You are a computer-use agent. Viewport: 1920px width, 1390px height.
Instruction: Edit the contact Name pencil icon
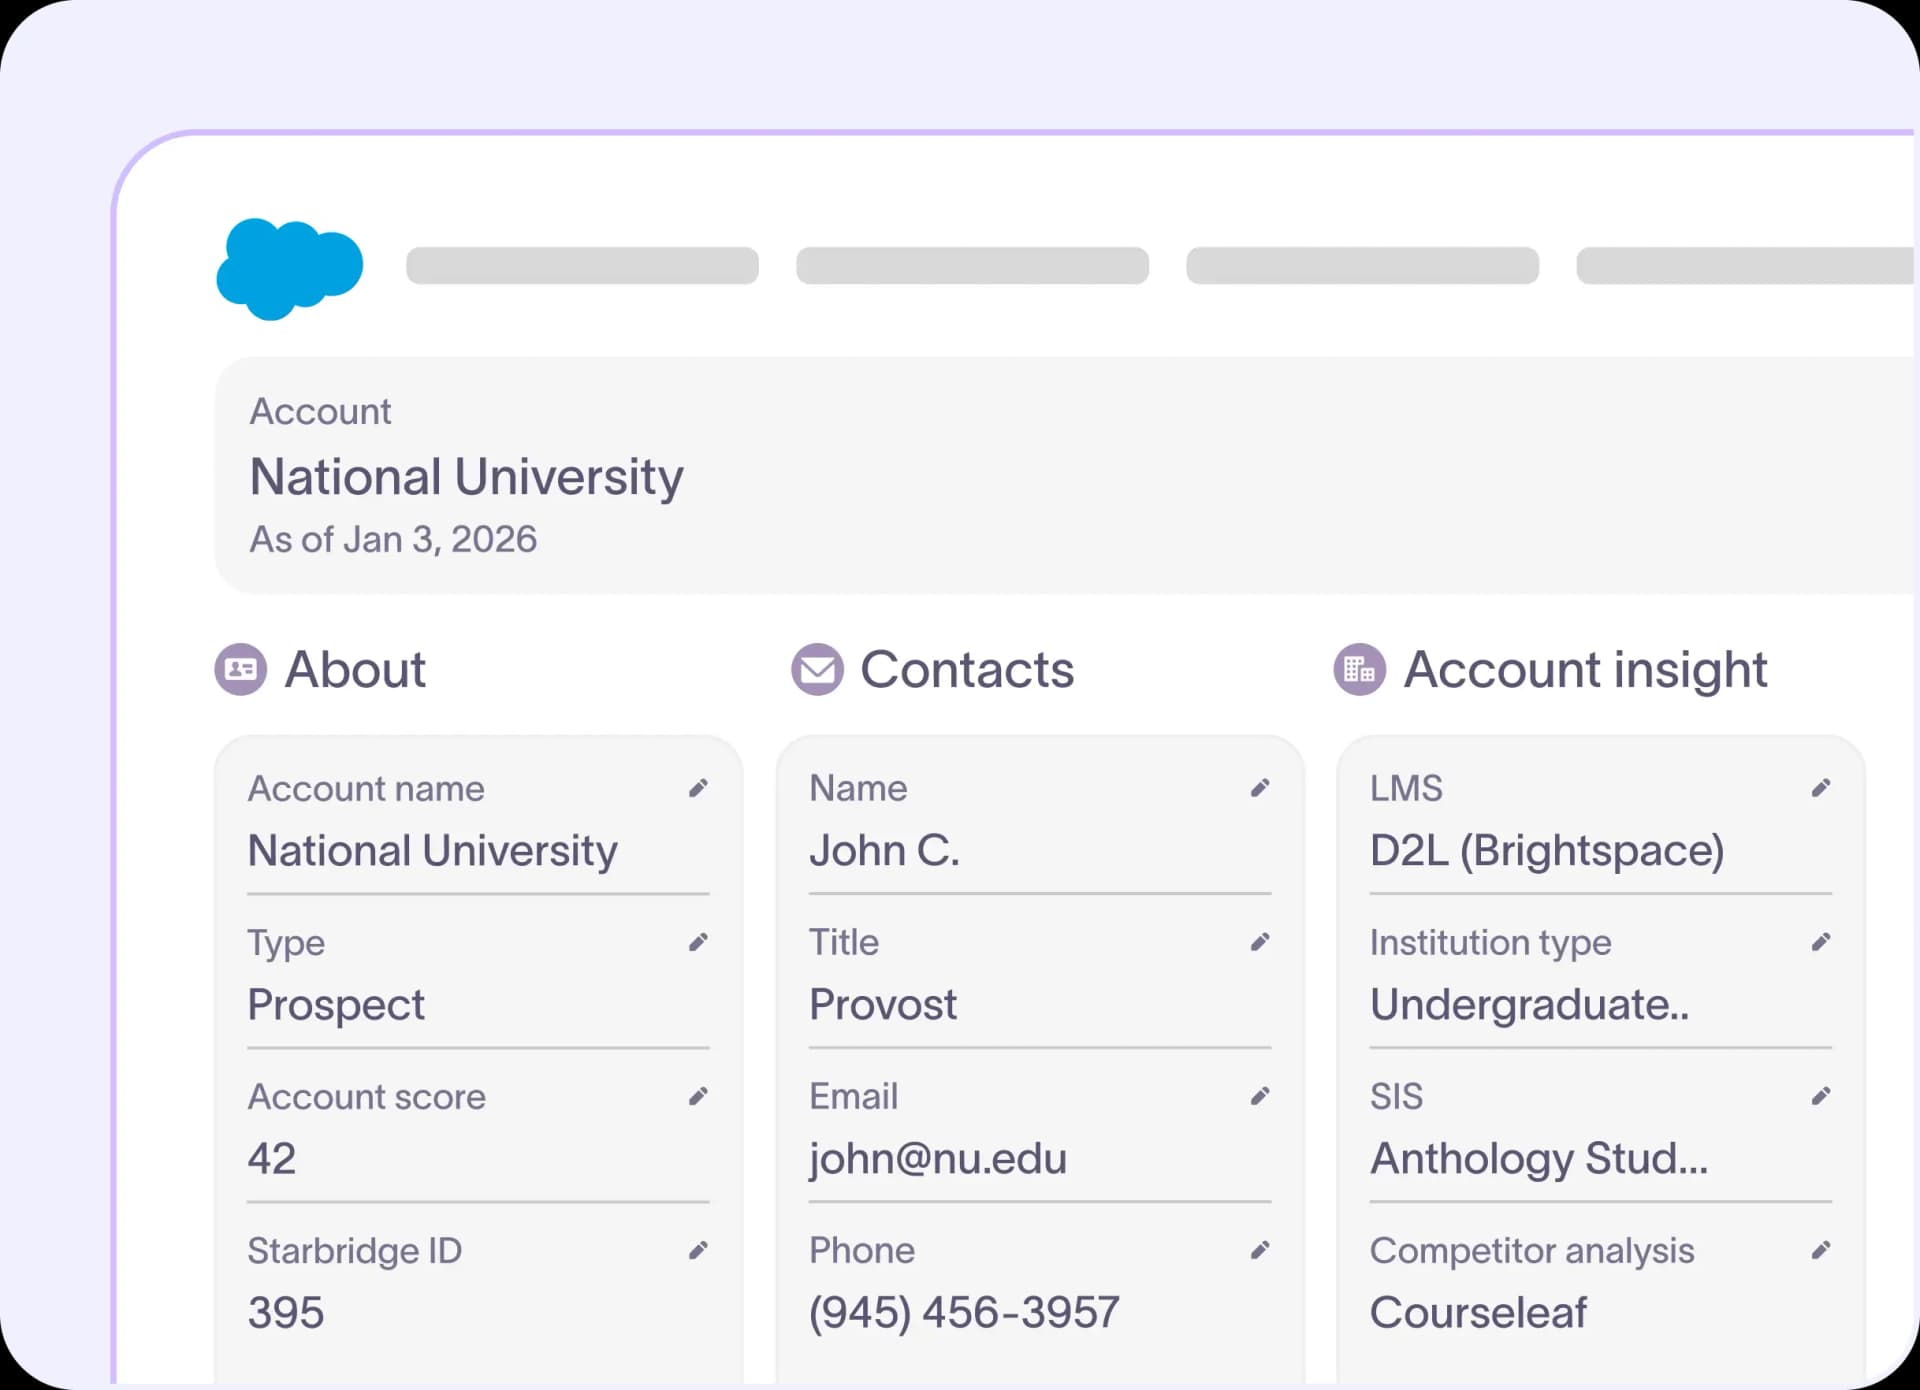tap(1260, 789)
